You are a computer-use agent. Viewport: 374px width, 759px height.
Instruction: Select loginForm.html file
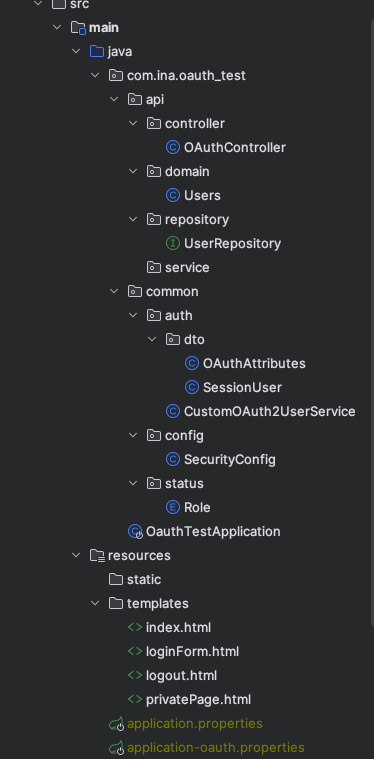(x=192, y=652)
